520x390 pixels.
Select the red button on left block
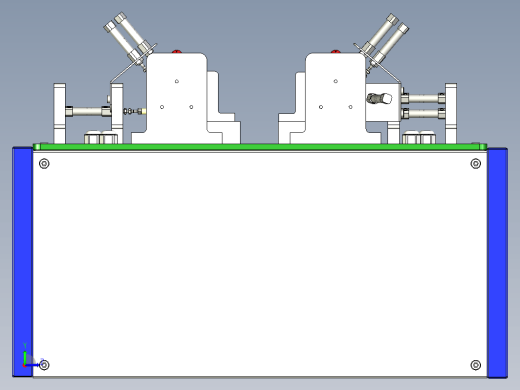[177, 52]
